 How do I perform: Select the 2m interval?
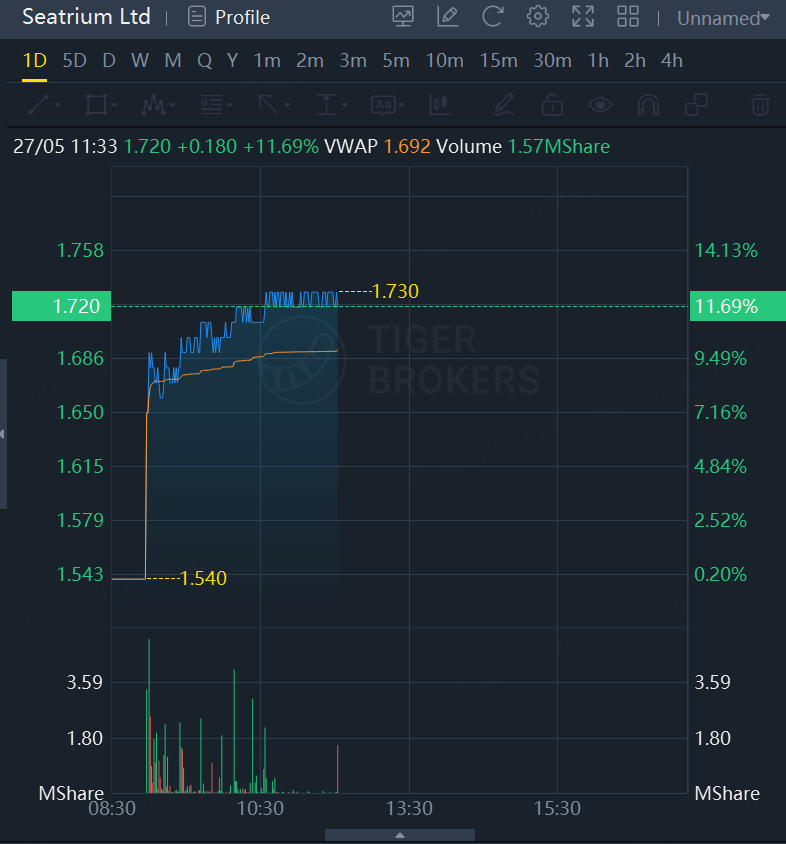click(x=310, y=61)
